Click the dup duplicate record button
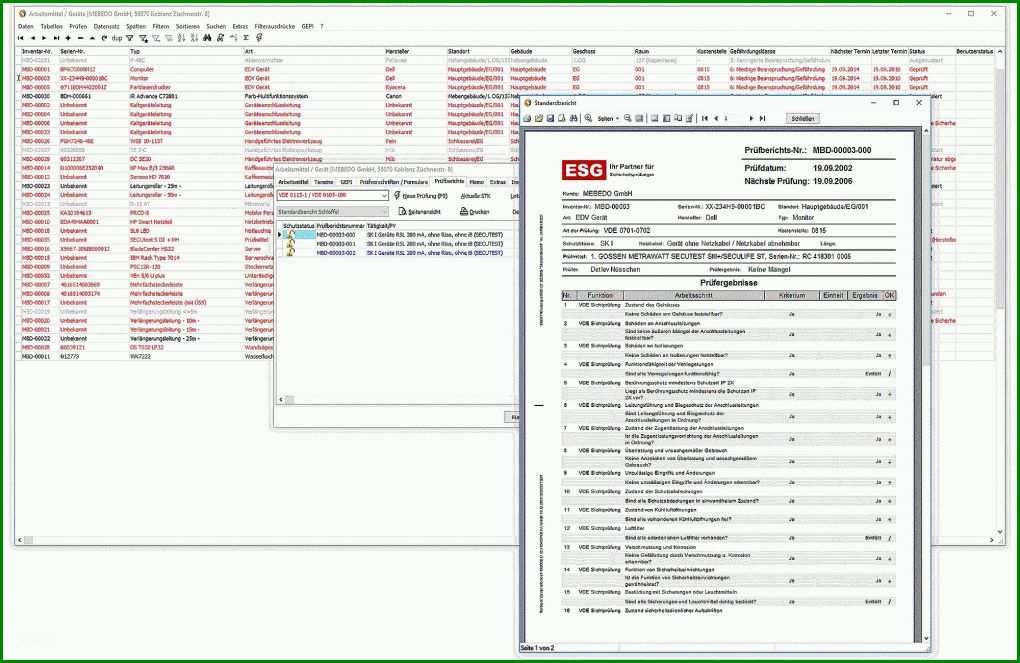The width and height of the screenshot is (1020, 663). [x=117, y=38]
